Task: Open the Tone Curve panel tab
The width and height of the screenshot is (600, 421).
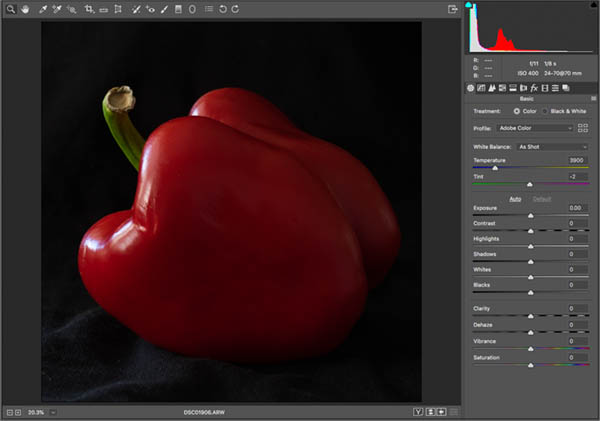Action: (x=481, y=88)
